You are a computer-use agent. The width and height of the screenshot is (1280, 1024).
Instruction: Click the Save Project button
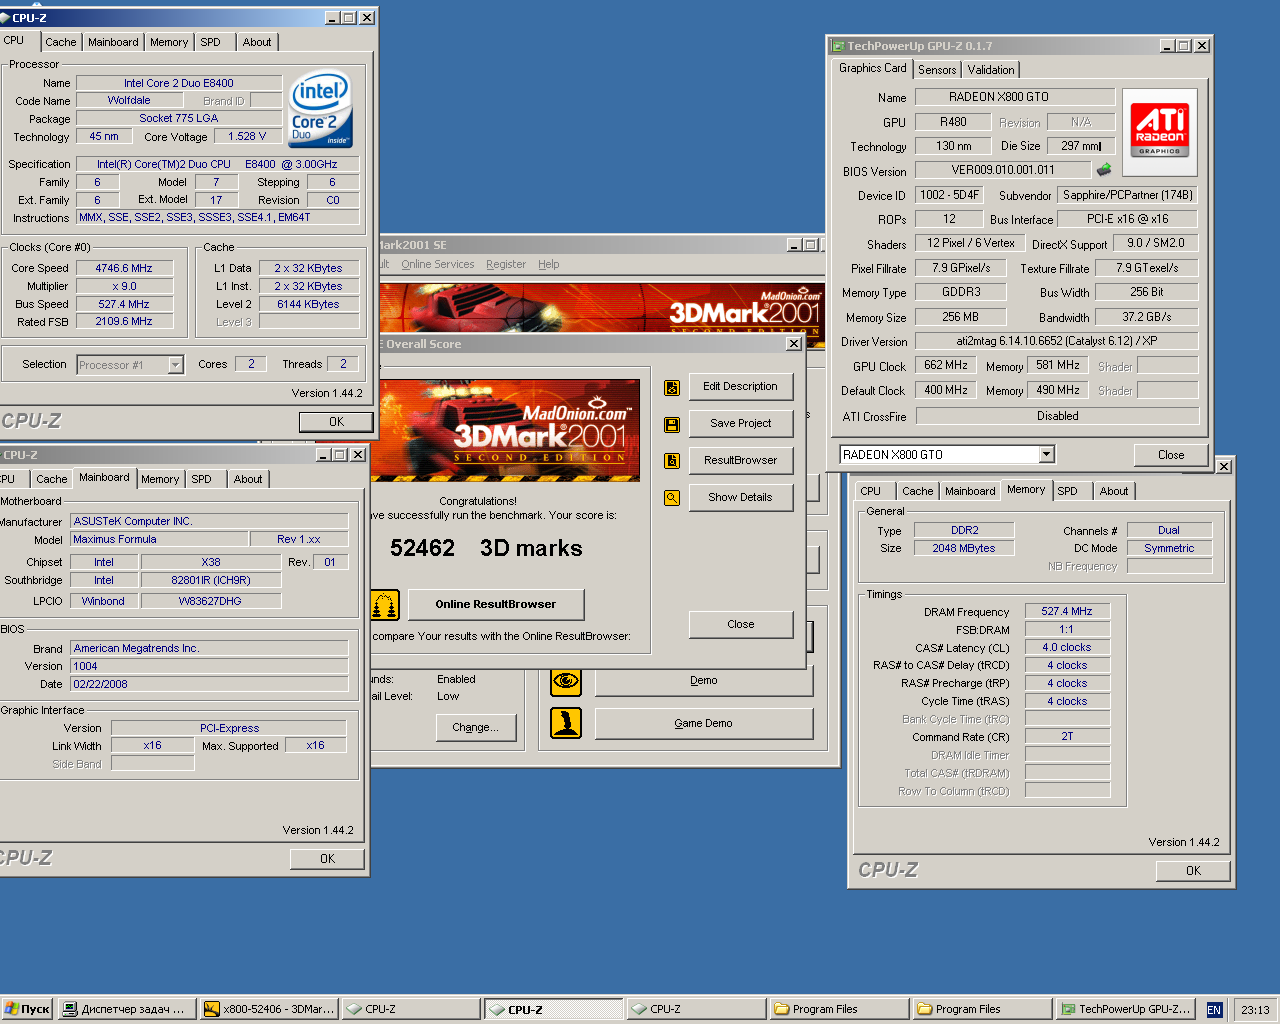click(x=741, y=424)
